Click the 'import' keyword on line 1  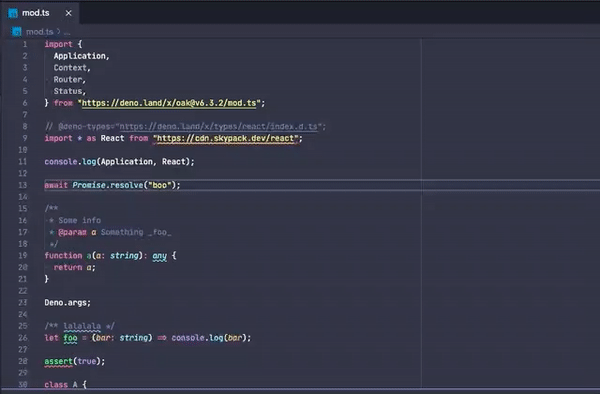(x=58, y=44)
